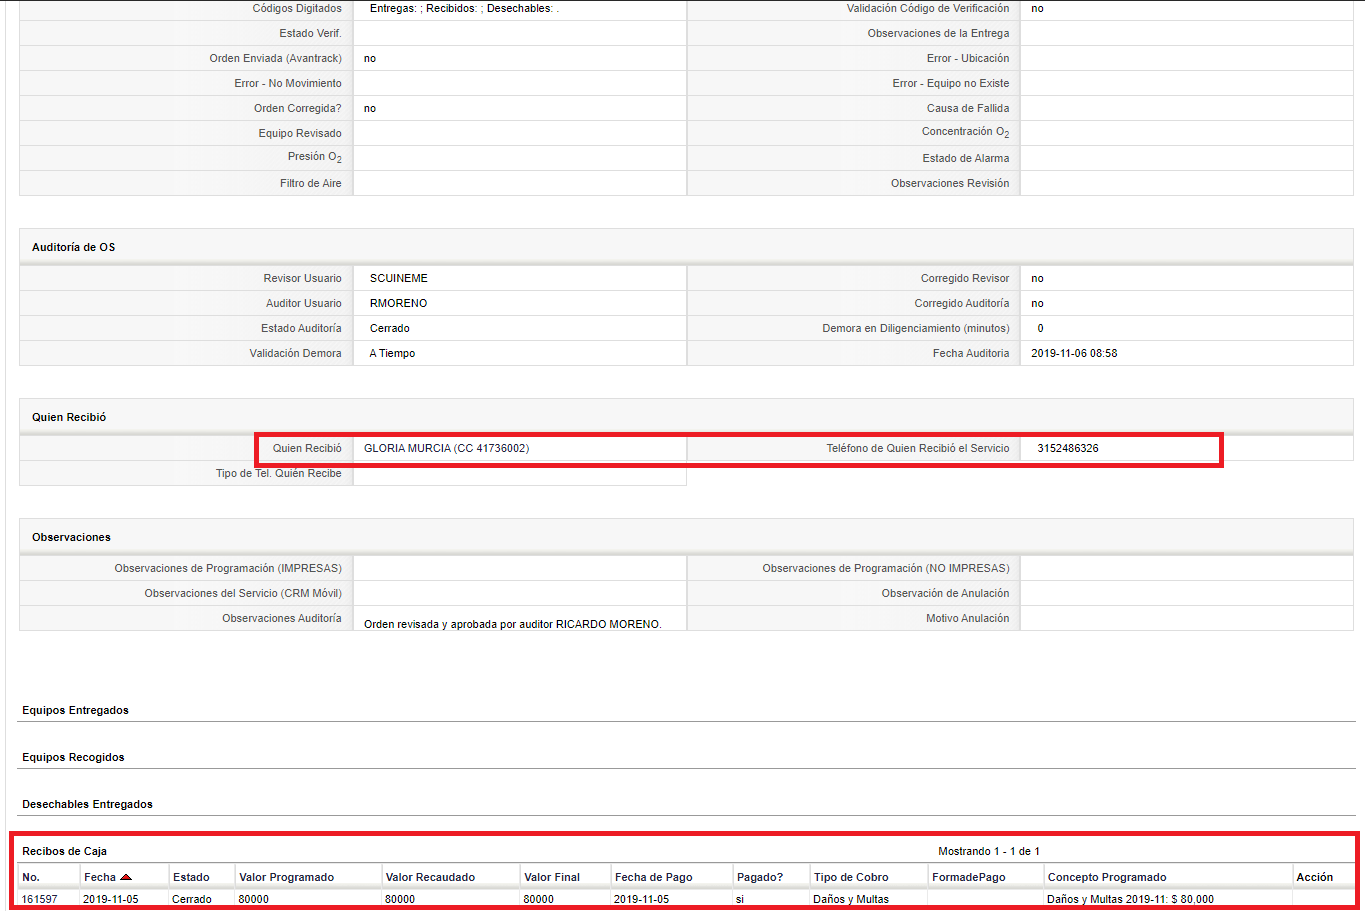This screenshot has height=911, width=1365.
Task: Click the Motivo Anulación empty field
Action: [x=1187, y=618]
